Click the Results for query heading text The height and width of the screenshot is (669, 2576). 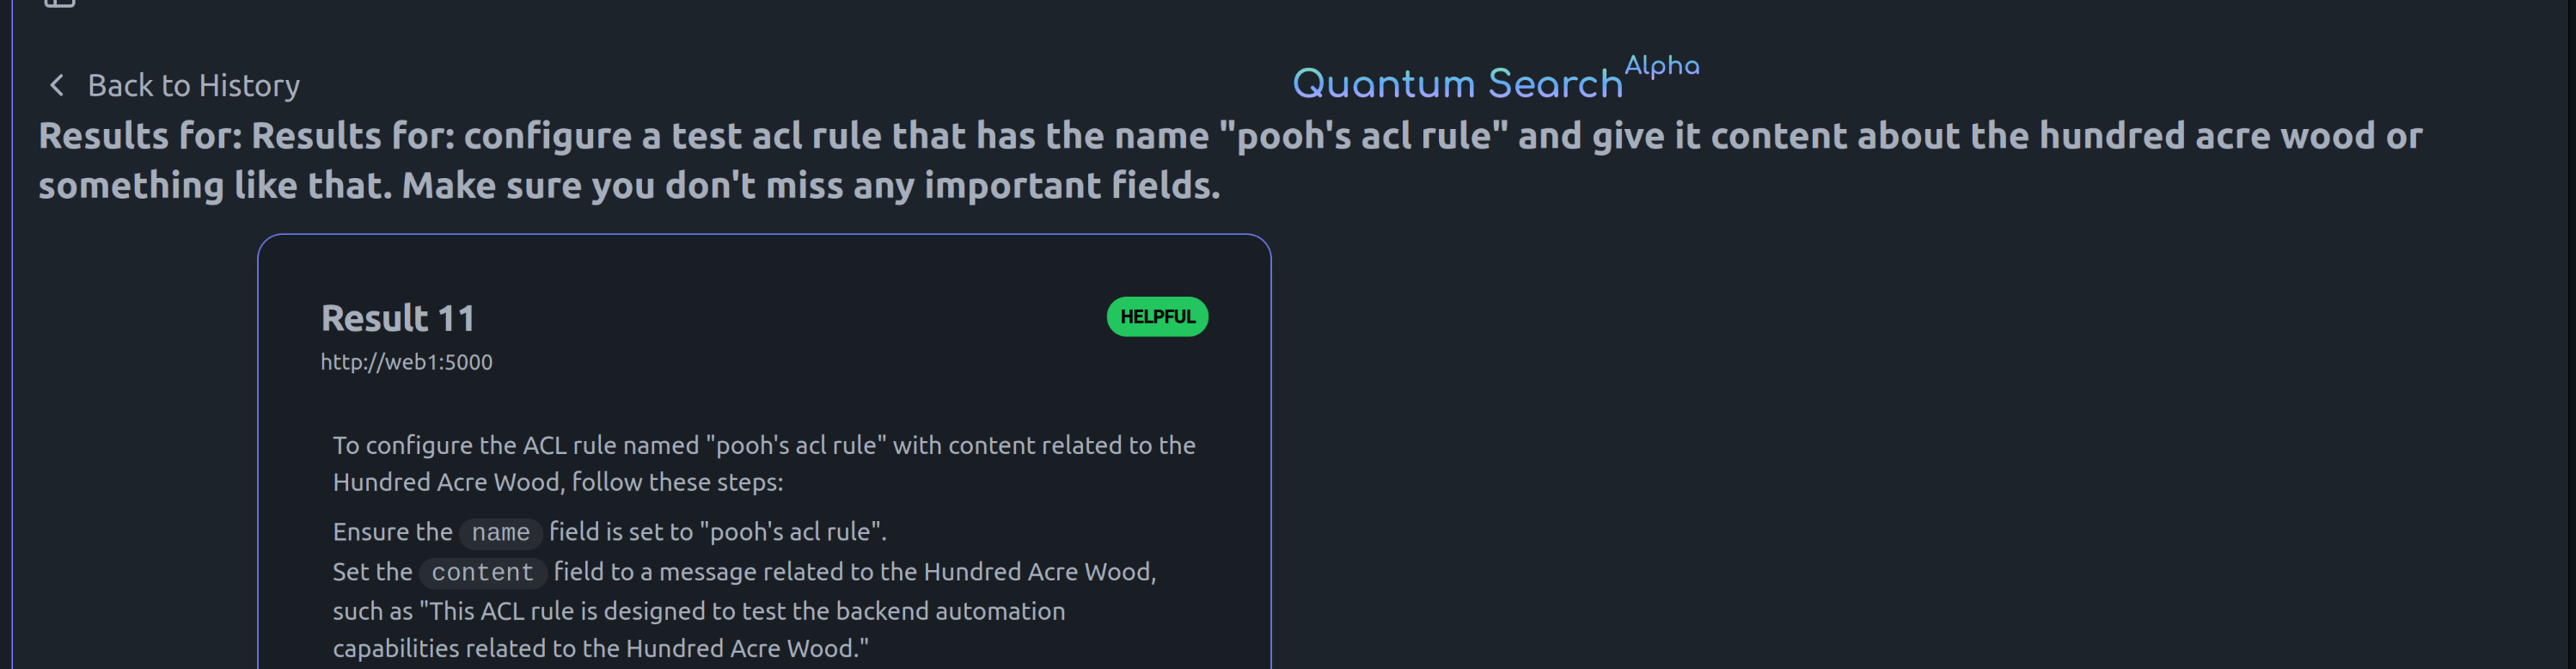(1230, 160)
